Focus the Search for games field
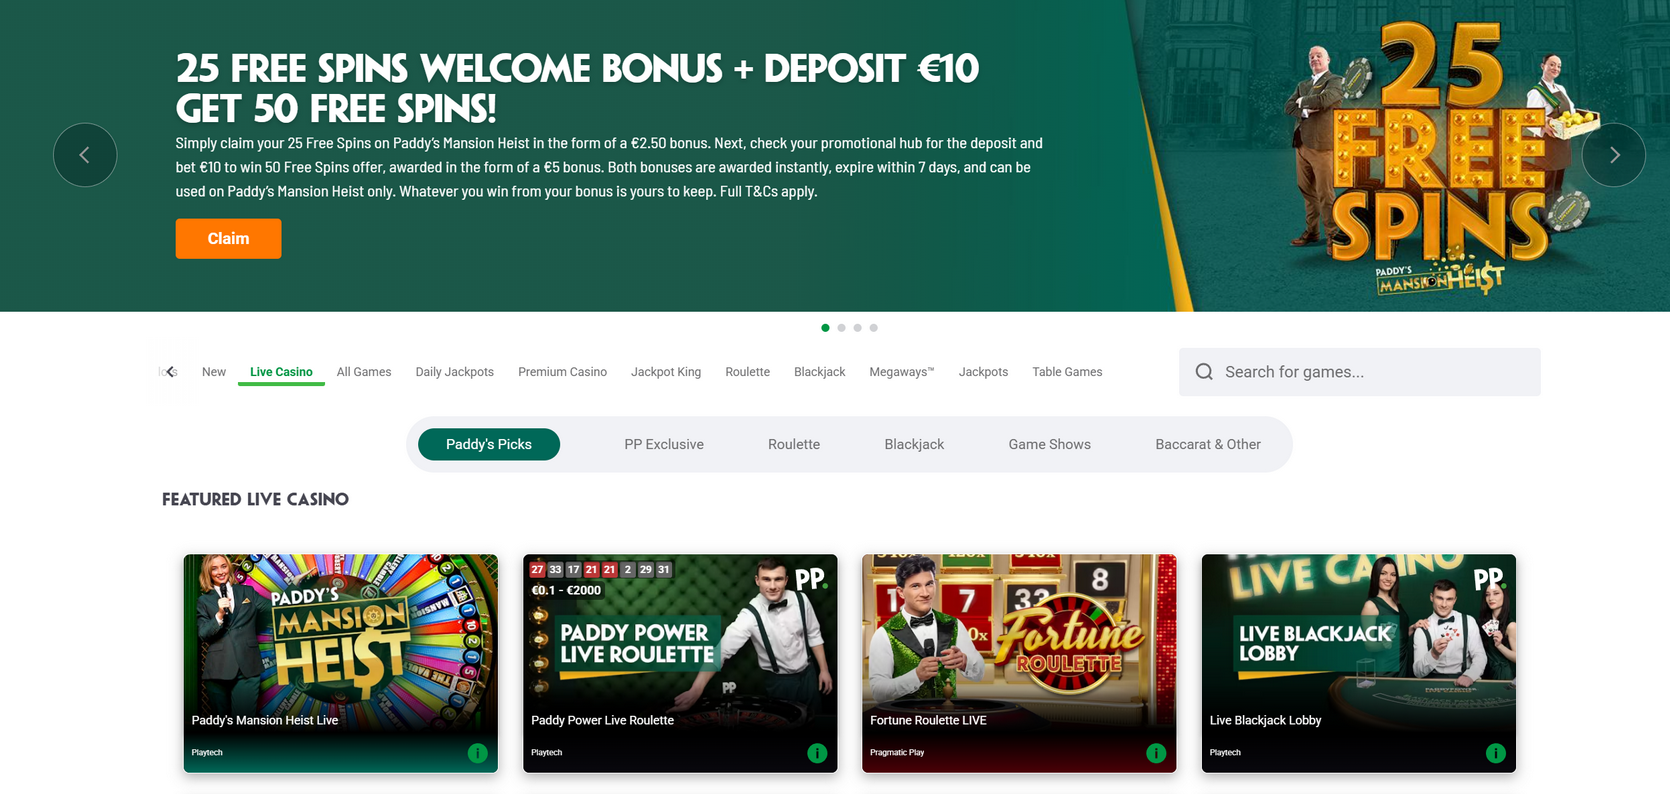 (x=1360, y=372)
